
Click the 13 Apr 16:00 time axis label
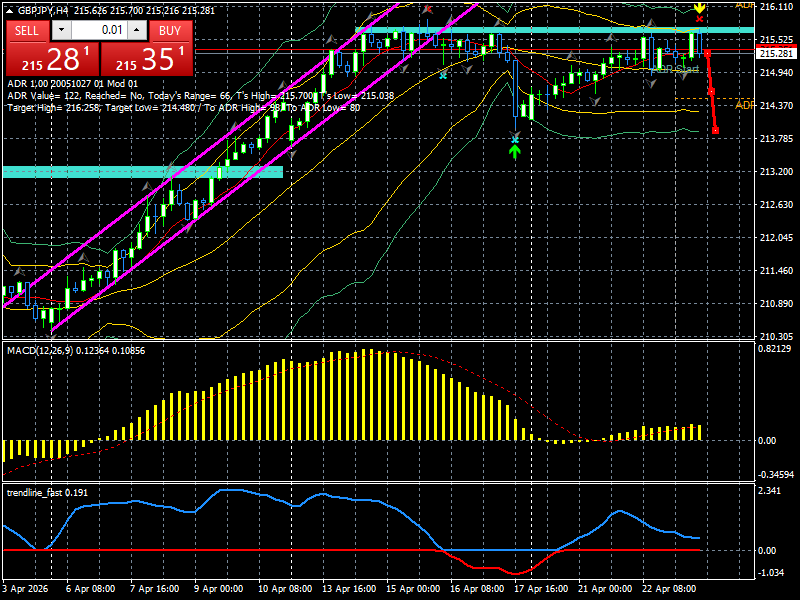pos(349,589)
